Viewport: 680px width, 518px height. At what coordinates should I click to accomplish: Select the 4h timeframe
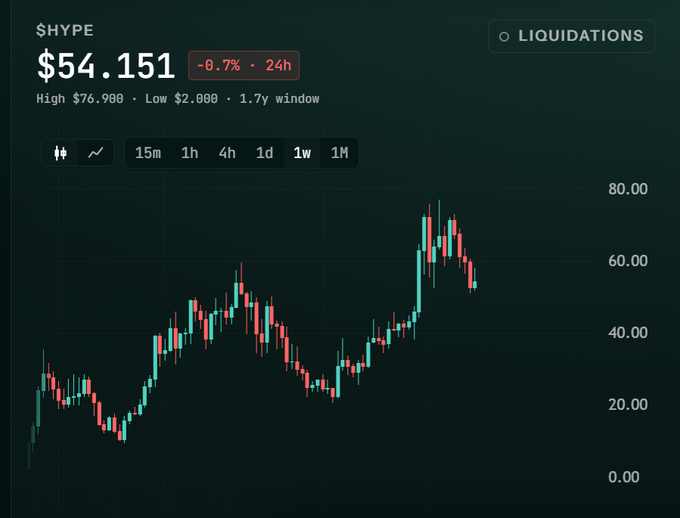tap(227, 153)
